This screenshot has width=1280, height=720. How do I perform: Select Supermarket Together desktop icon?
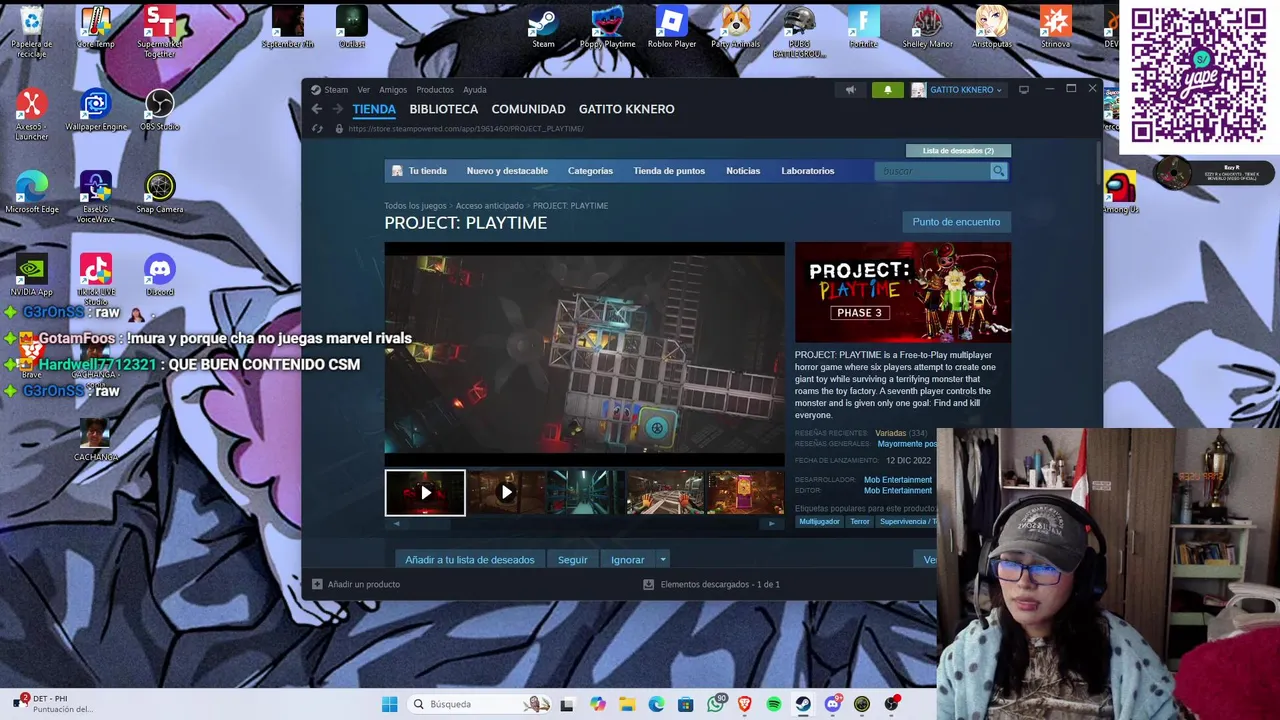[x=160, y=31]
